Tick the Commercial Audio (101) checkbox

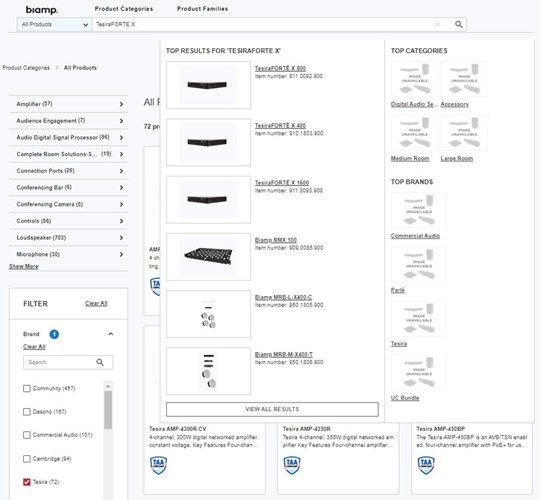pos(27,435)
